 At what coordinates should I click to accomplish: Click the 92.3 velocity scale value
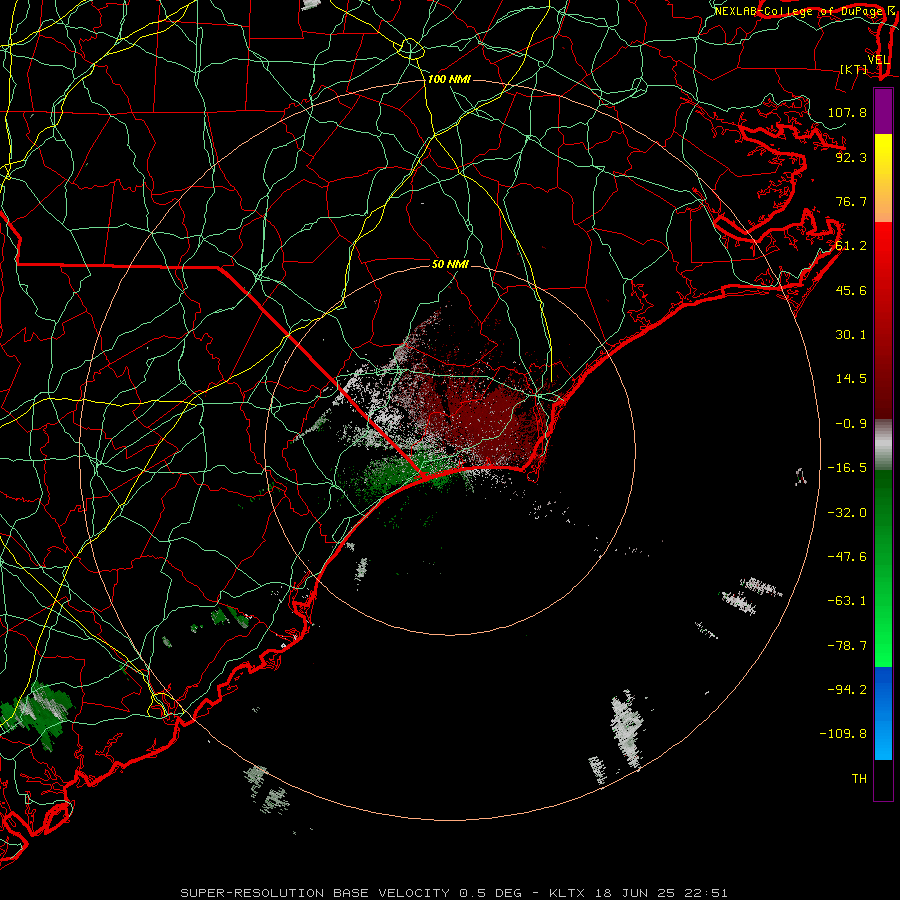click(x=851, y=157)
